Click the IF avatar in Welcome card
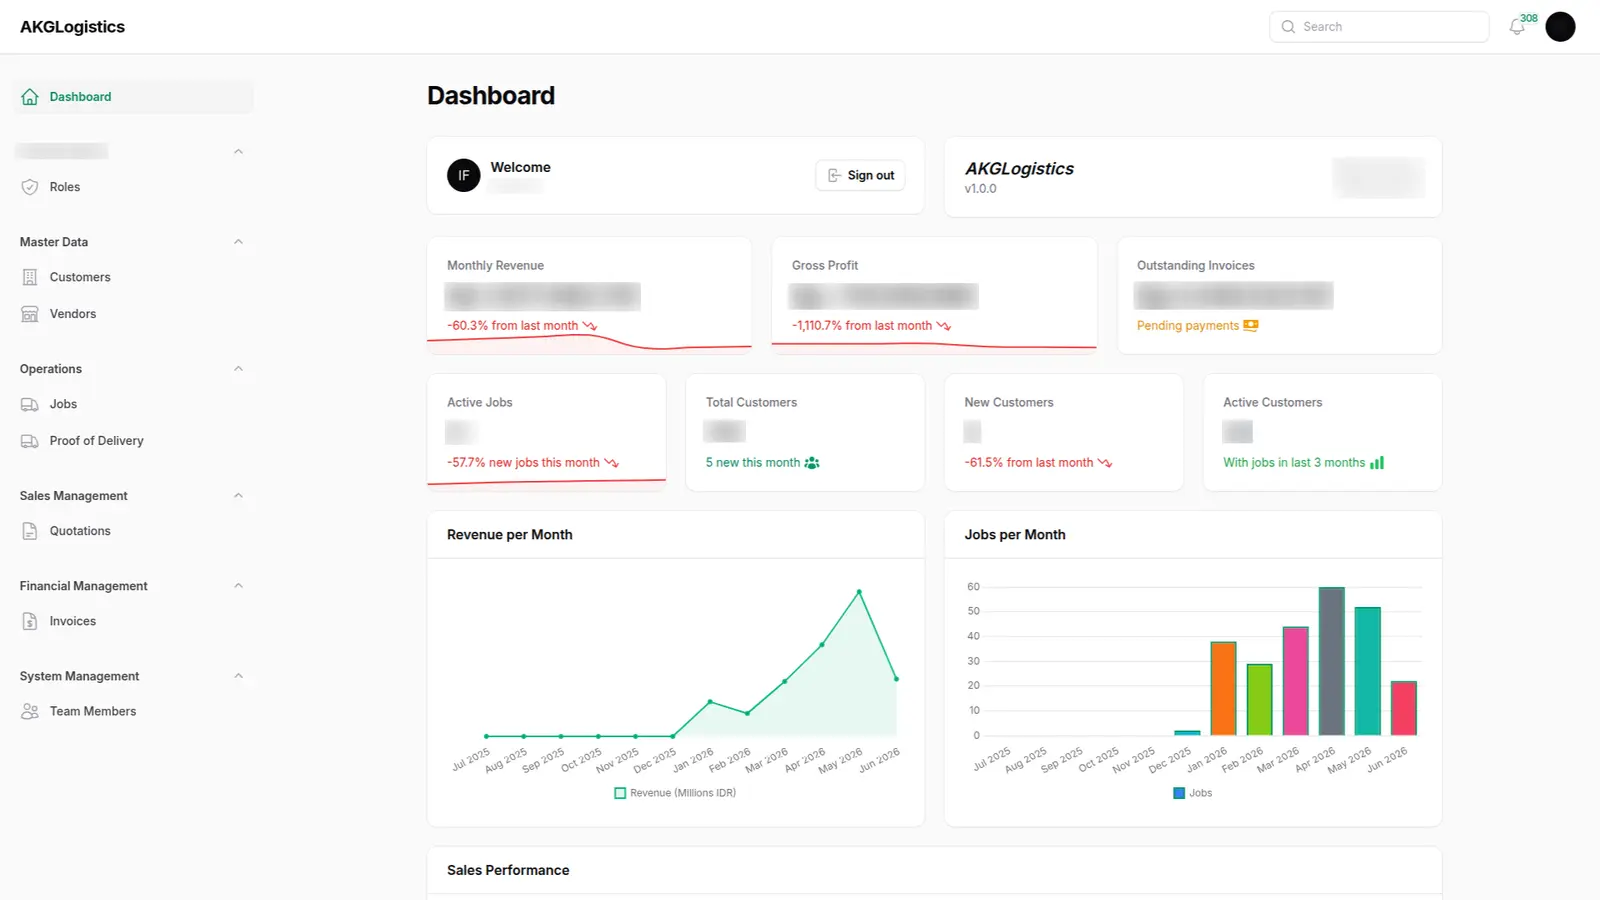The height and width of the screenshot is (900, 1600). click(463, 175)
